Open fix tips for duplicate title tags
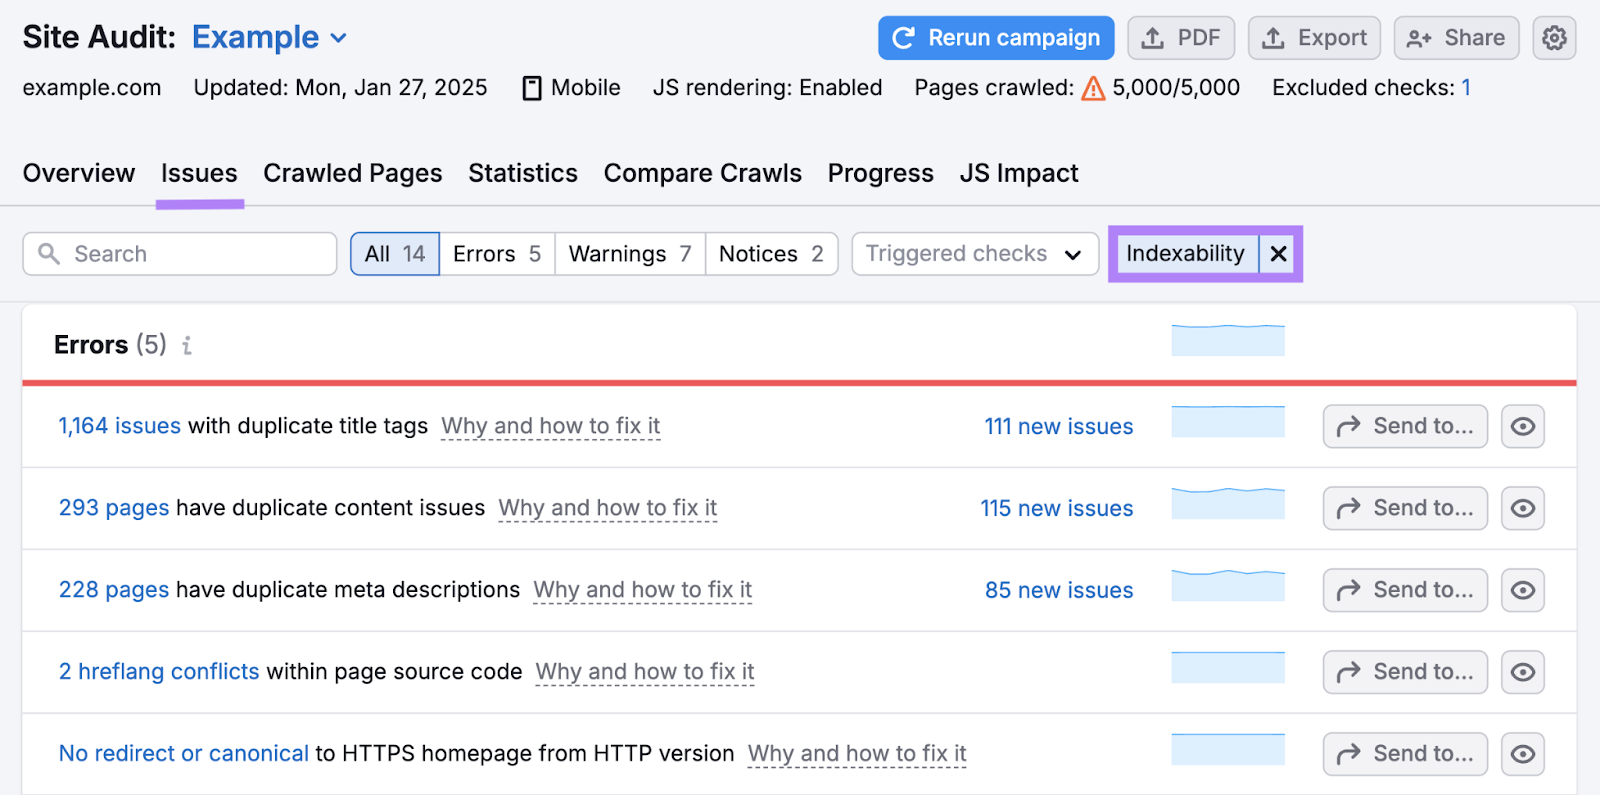 (x=551, y=427)
